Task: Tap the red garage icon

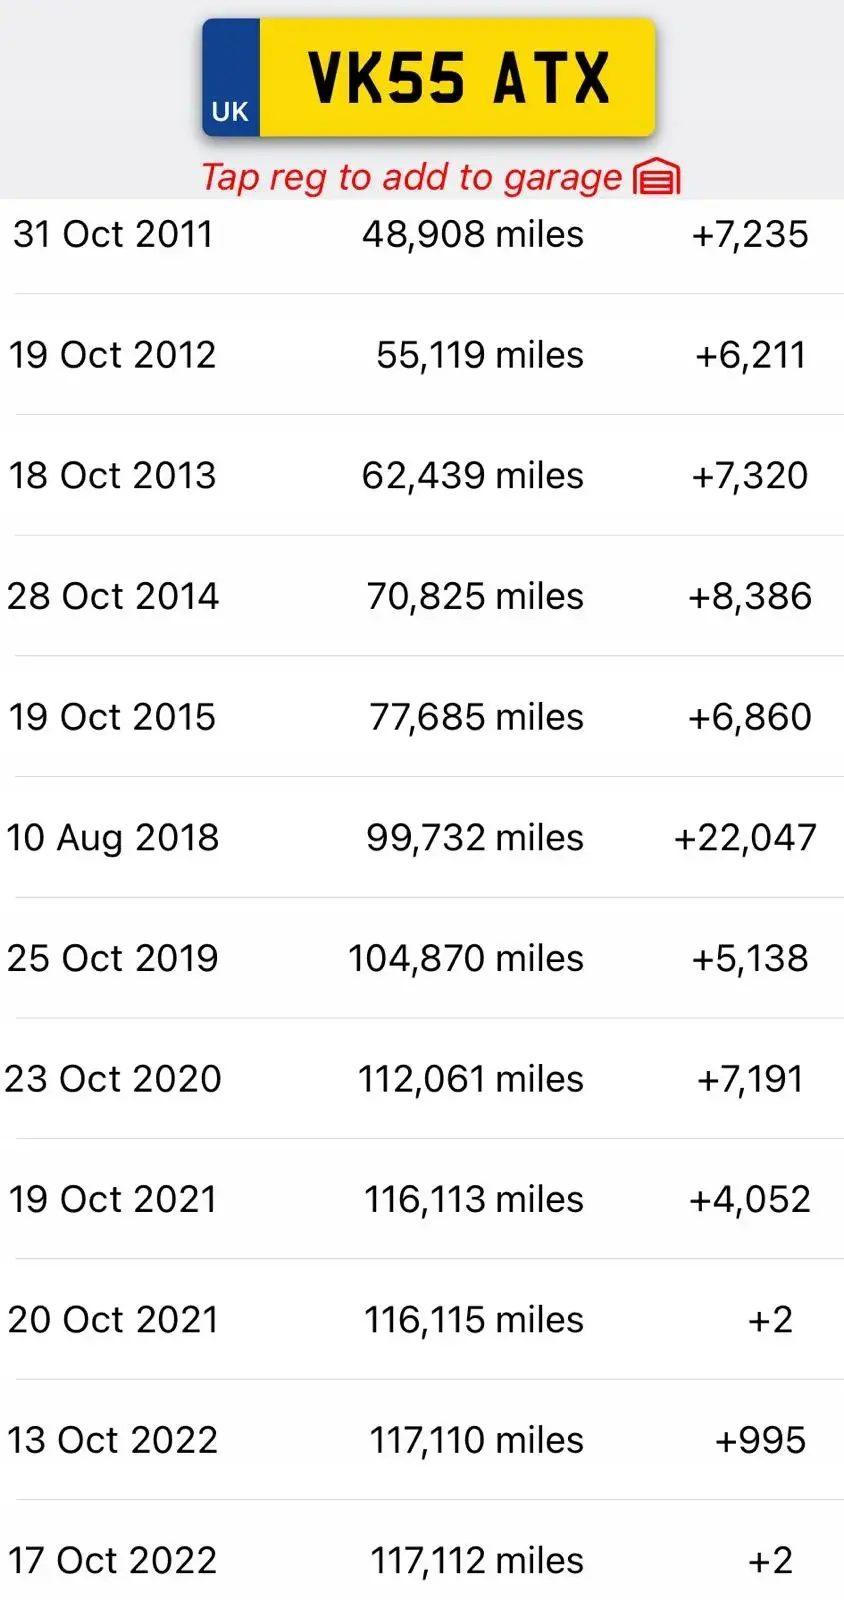Action: click(x=657, y=178)
